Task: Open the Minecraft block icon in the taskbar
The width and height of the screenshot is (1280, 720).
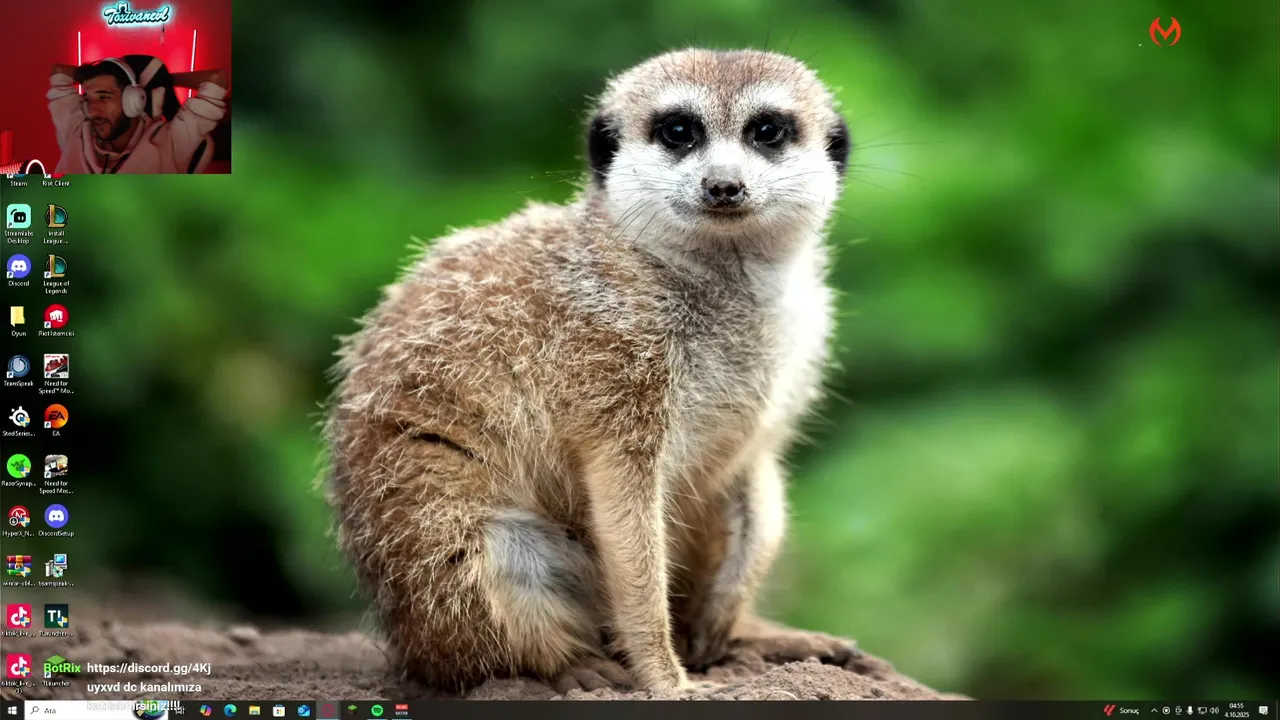Action: click(x=352, y=711)
